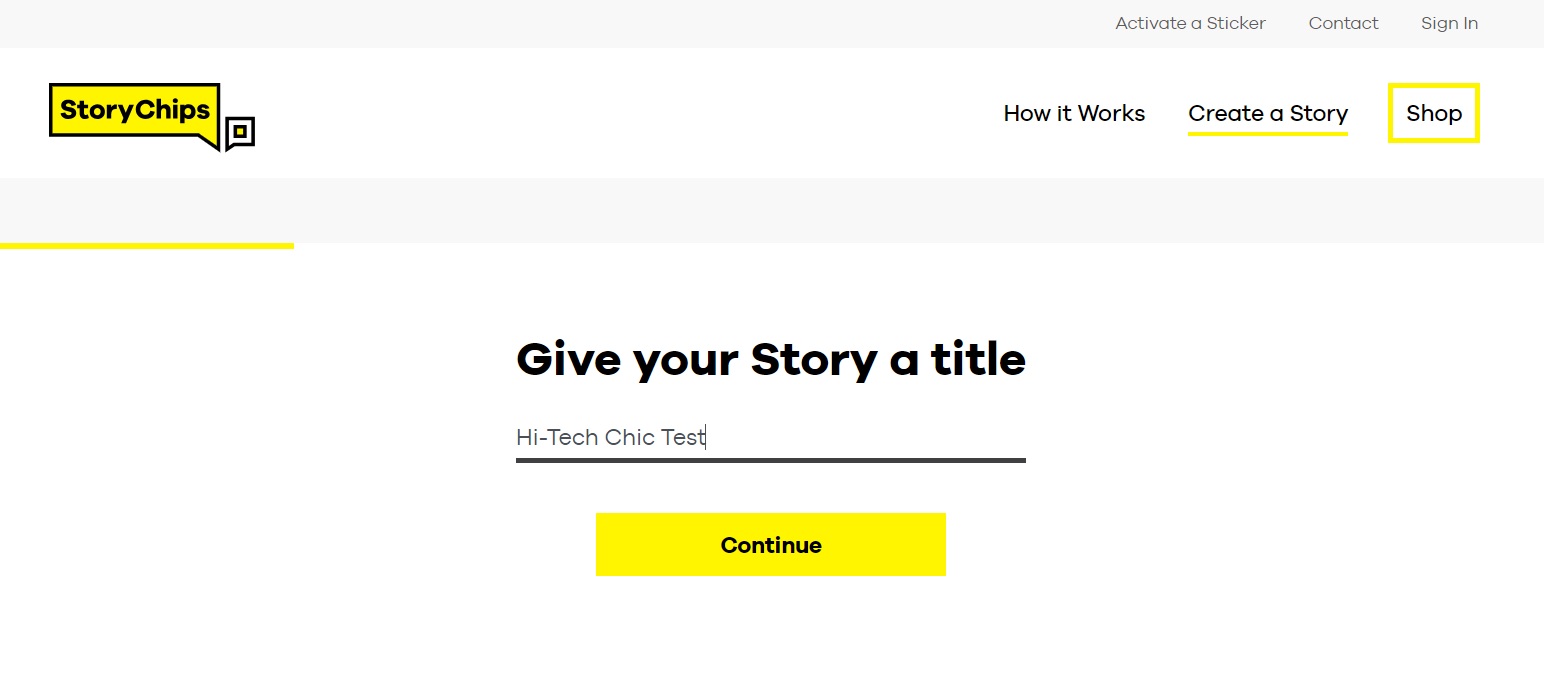Click the yellow underline under Create a Story
This screenshot has height=683, width=1544.
1268,133
